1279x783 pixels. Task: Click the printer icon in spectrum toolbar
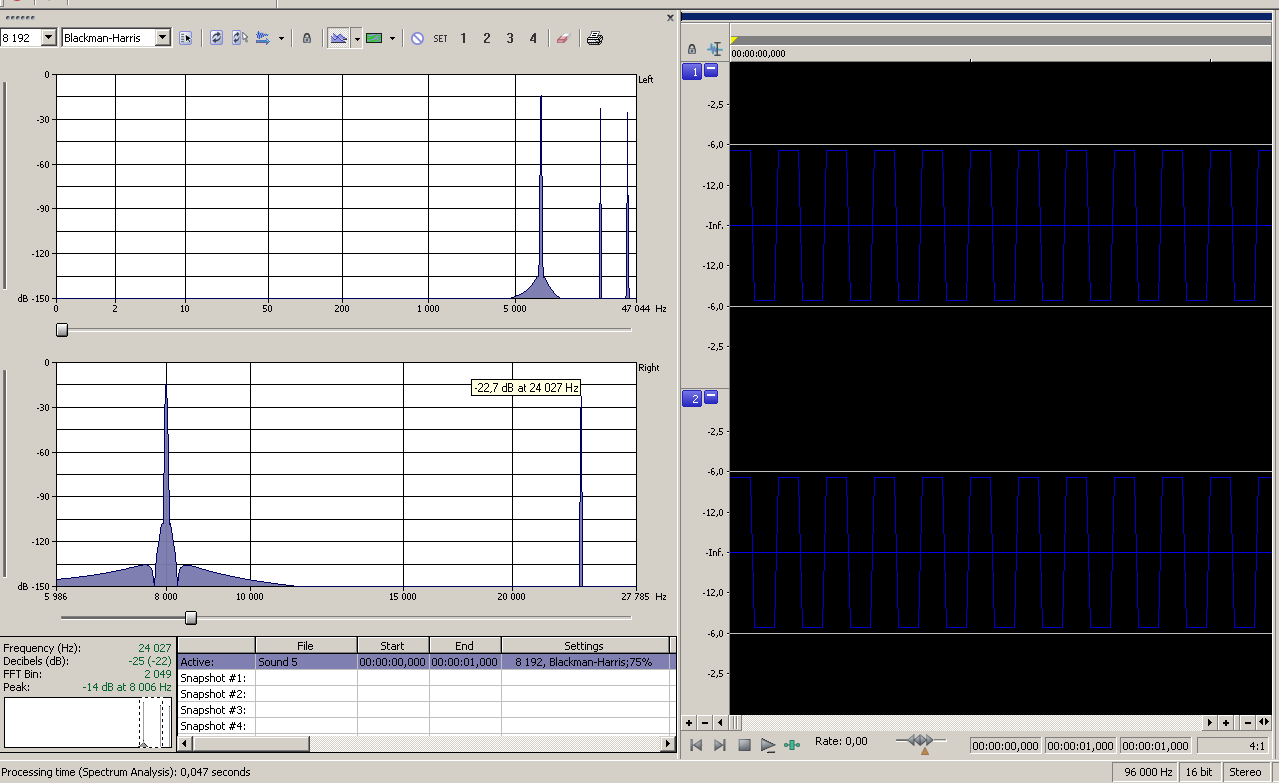click(x=595, y=38)
